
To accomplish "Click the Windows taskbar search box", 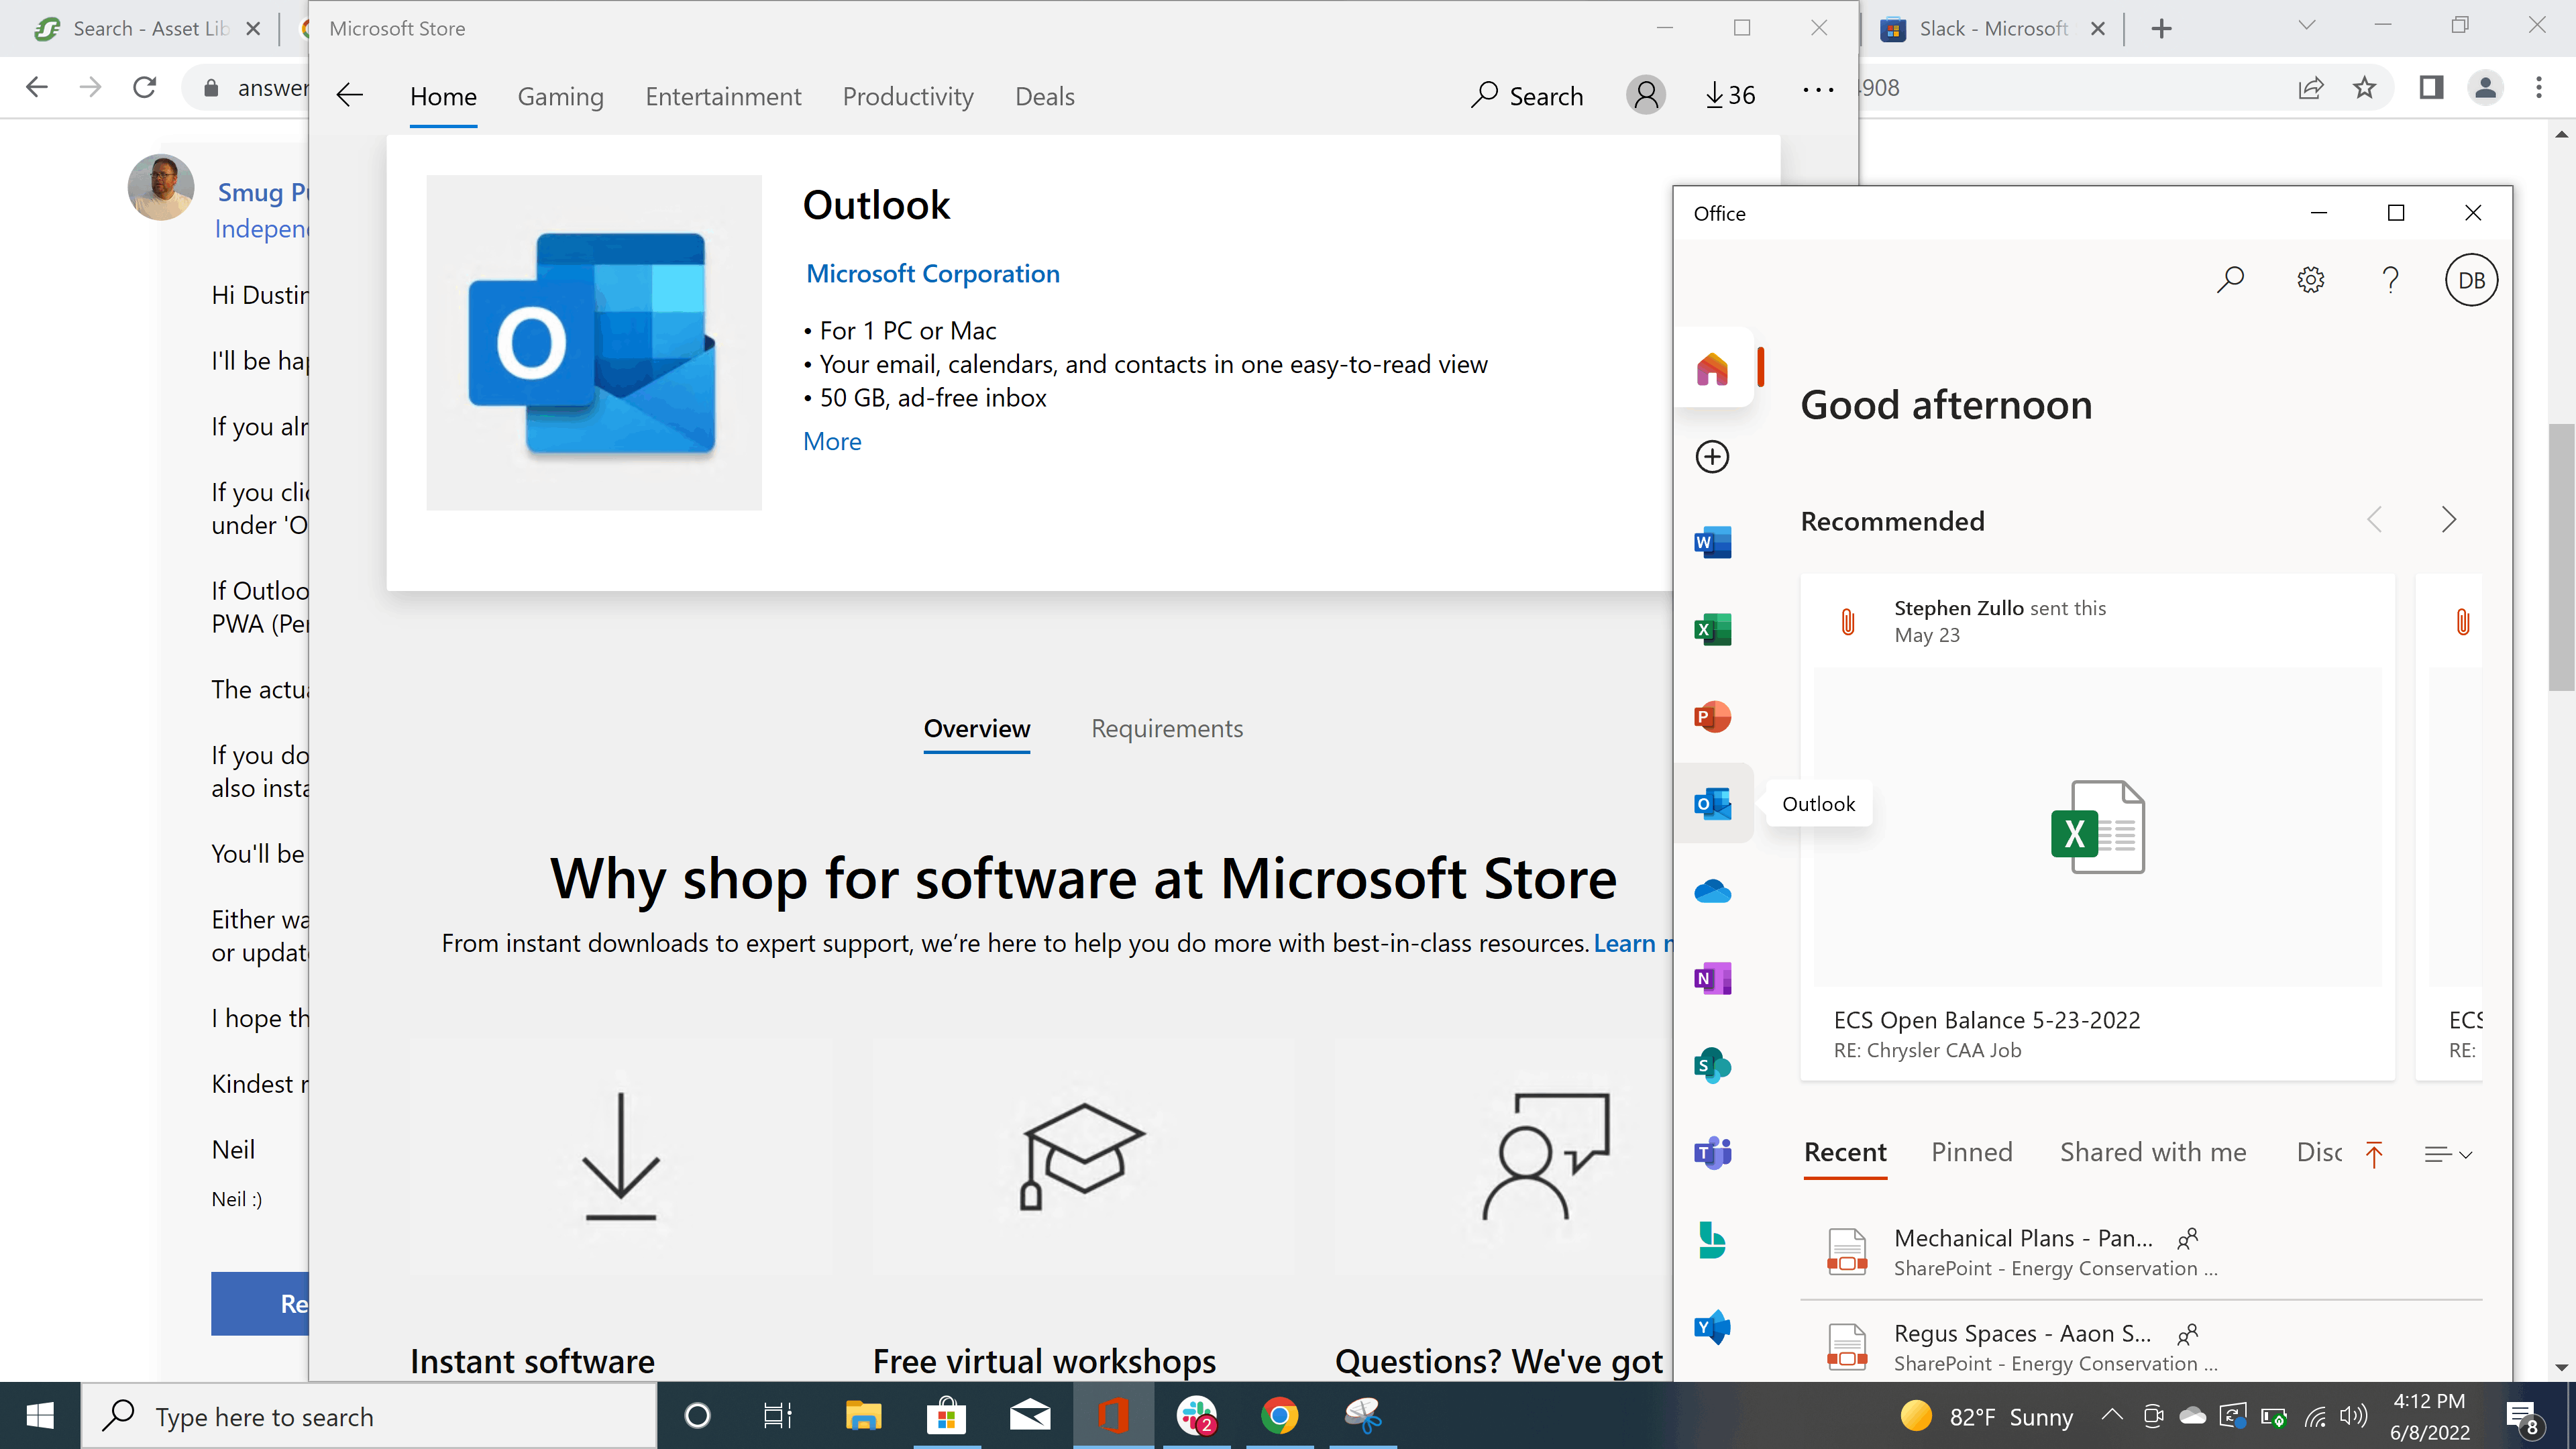I will click(368, 1416).
